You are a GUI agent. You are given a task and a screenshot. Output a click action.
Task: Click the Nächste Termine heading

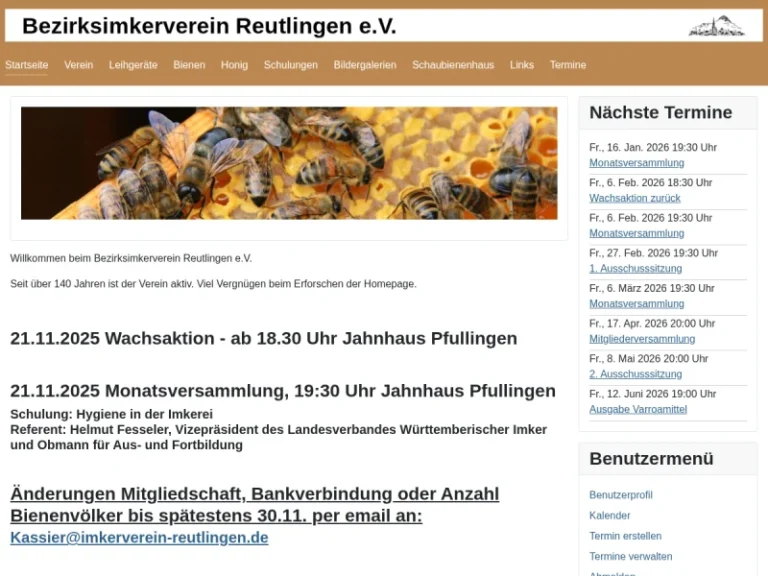(x=661, y=112)
